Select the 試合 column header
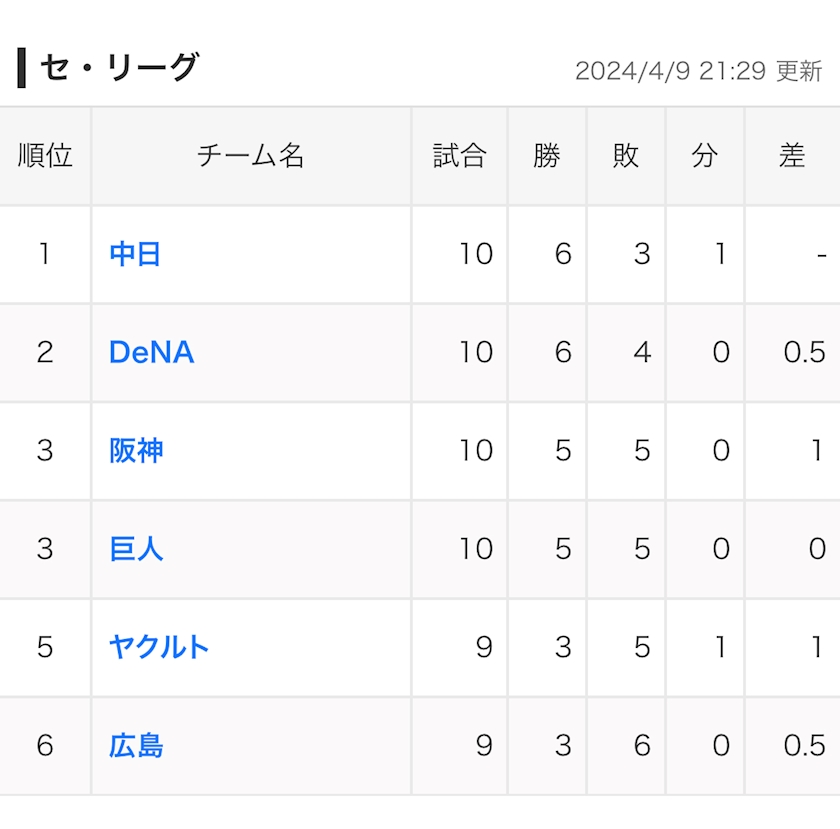 [459, 156]
